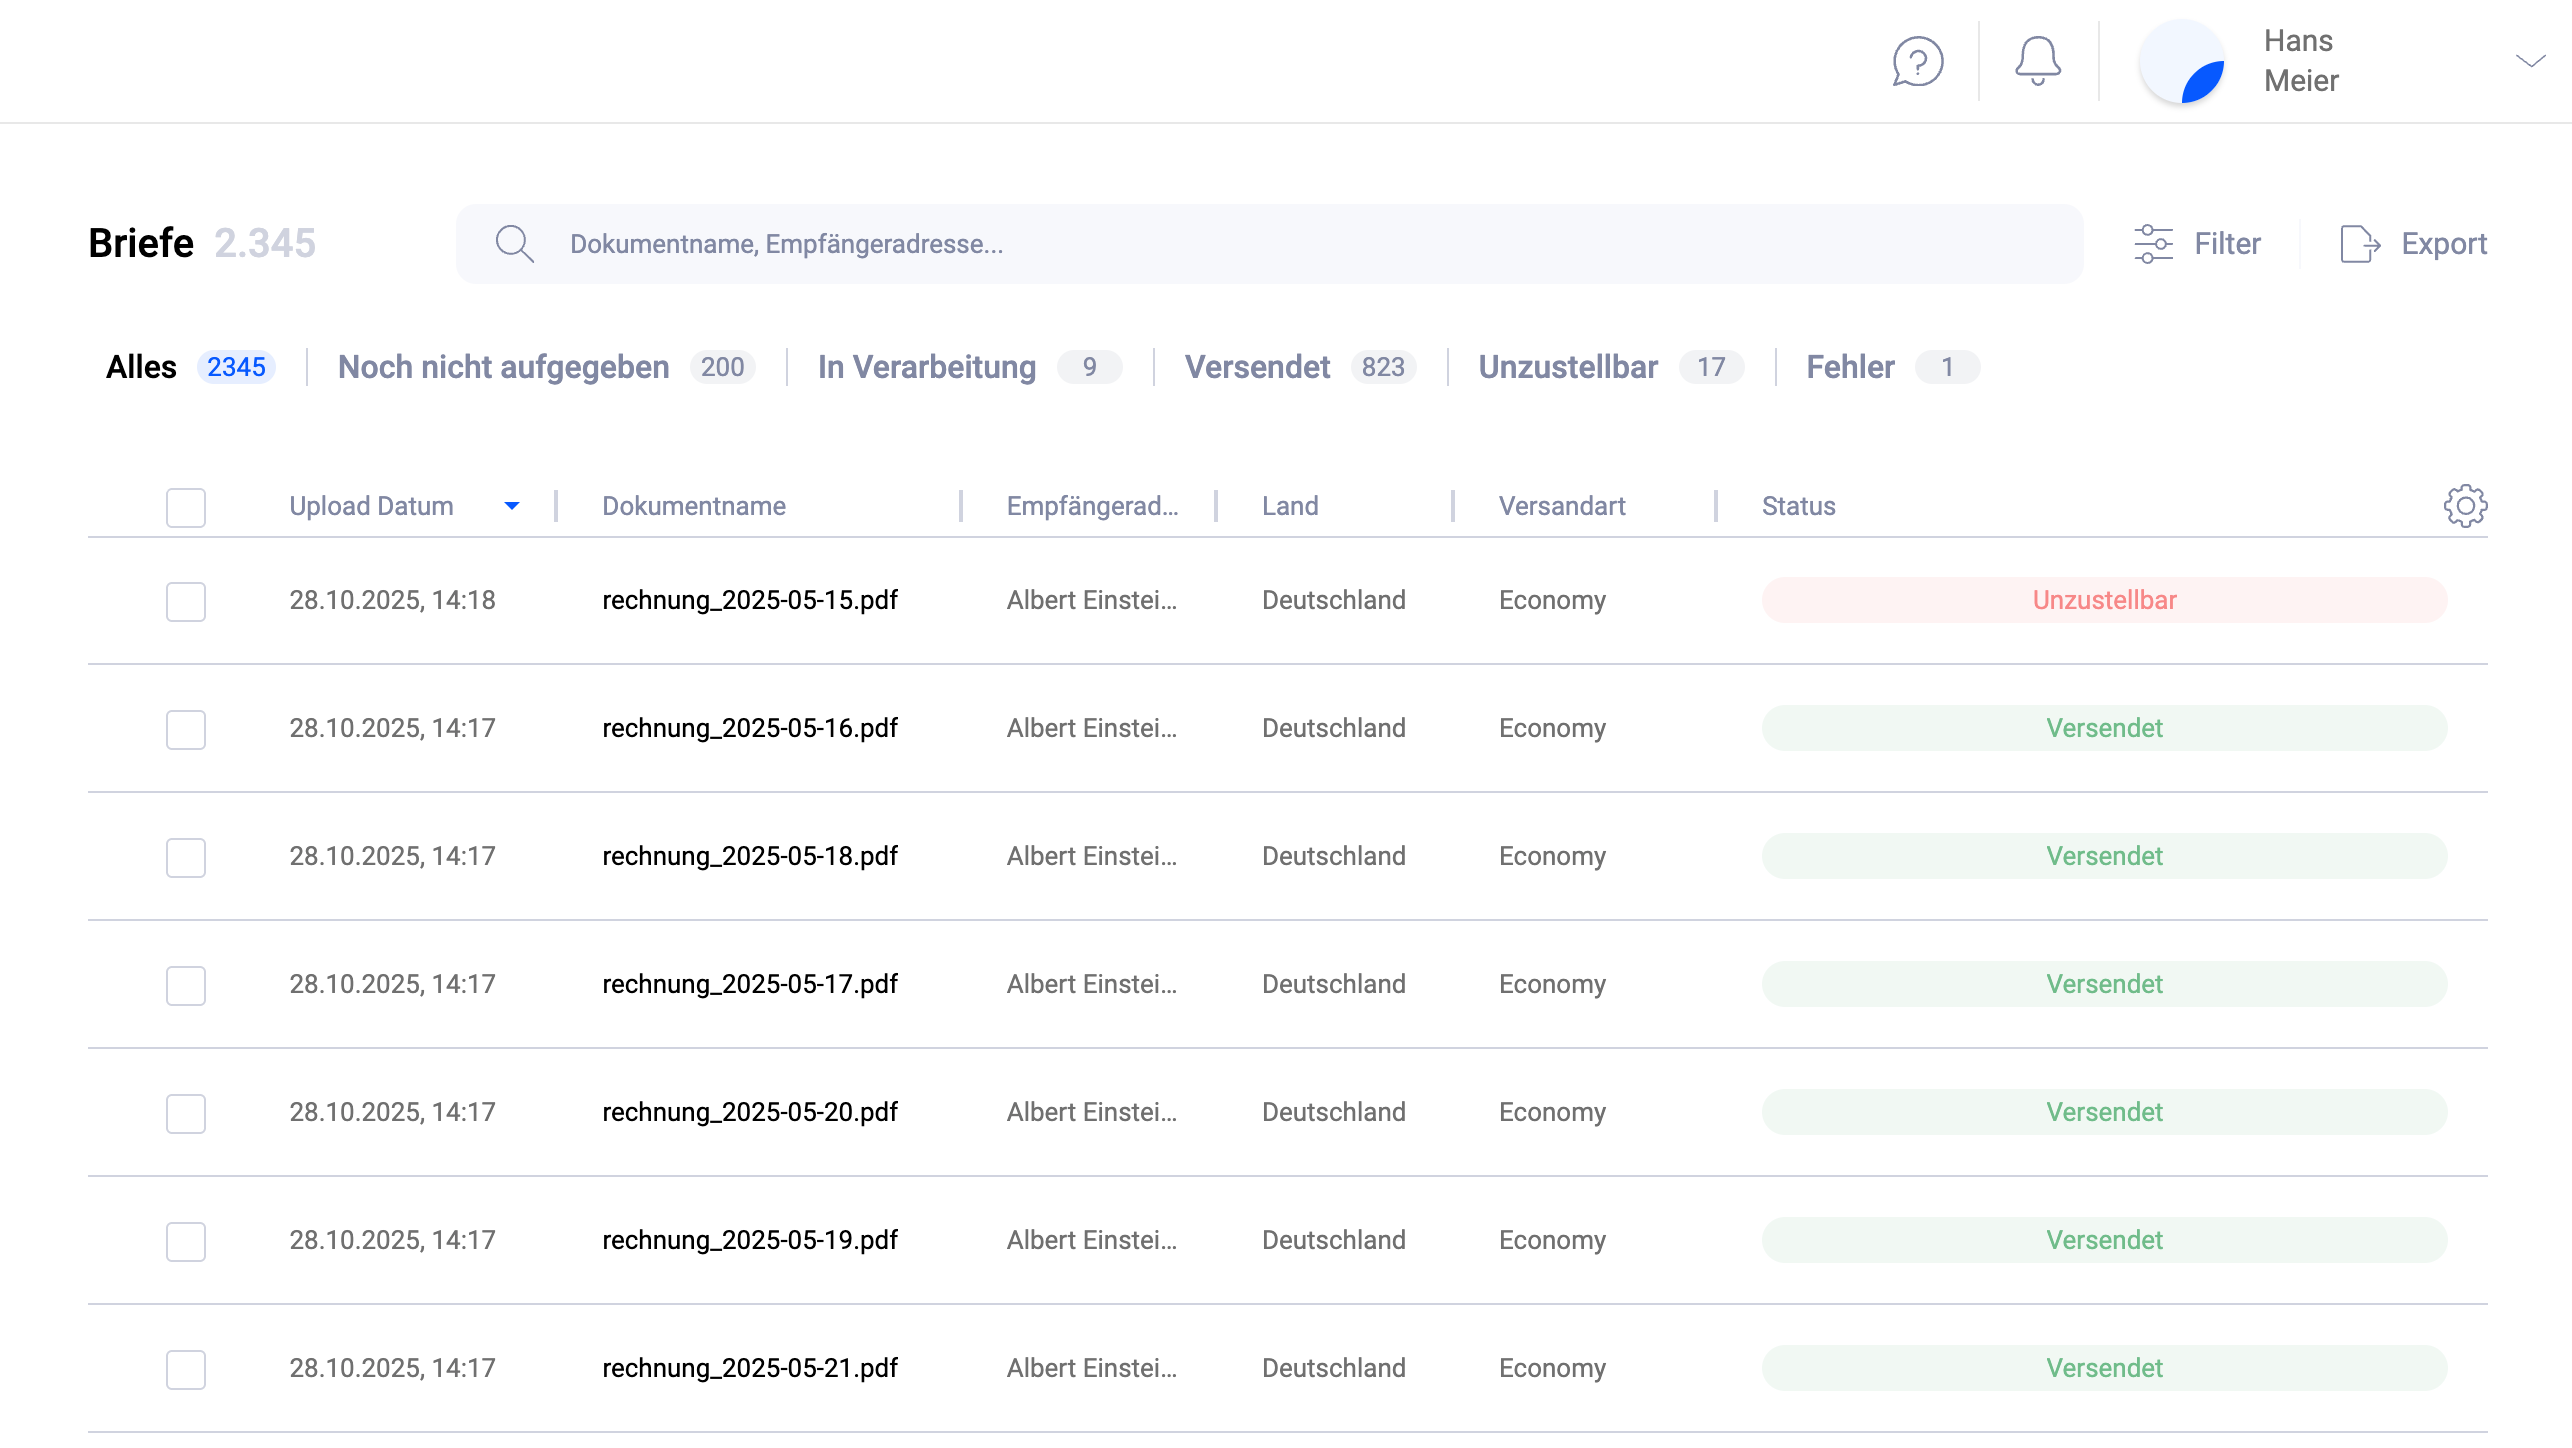Image resolution: width=2572 pixels, height=1448 pixels.
Task: Switch to the Alles tab
Action: 141,367
